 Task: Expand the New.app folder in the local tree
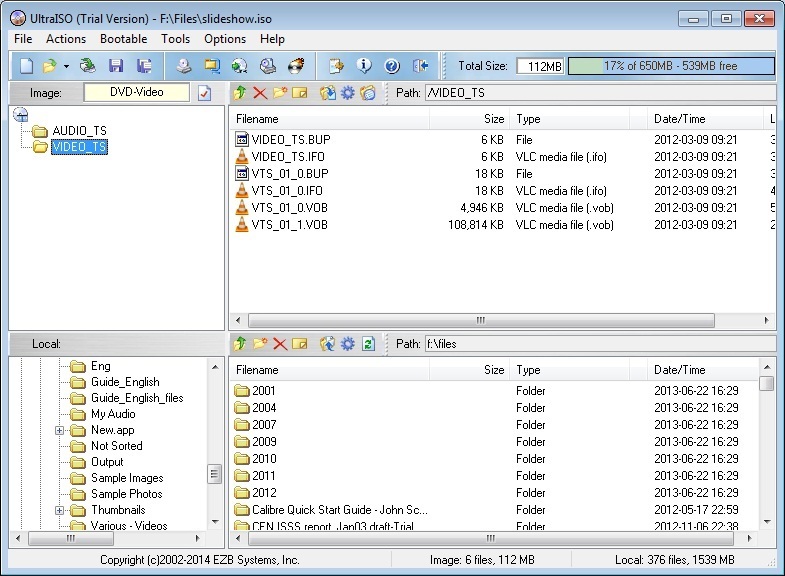point(59,430)
